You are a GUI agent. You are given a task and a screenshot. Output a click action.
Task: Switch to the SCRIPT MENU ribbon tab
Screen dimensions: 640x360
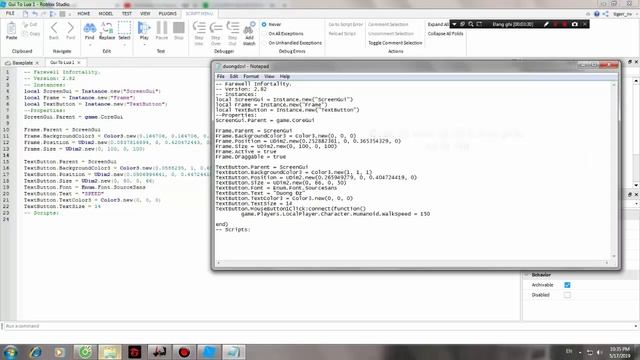click(x=200, y=13)
